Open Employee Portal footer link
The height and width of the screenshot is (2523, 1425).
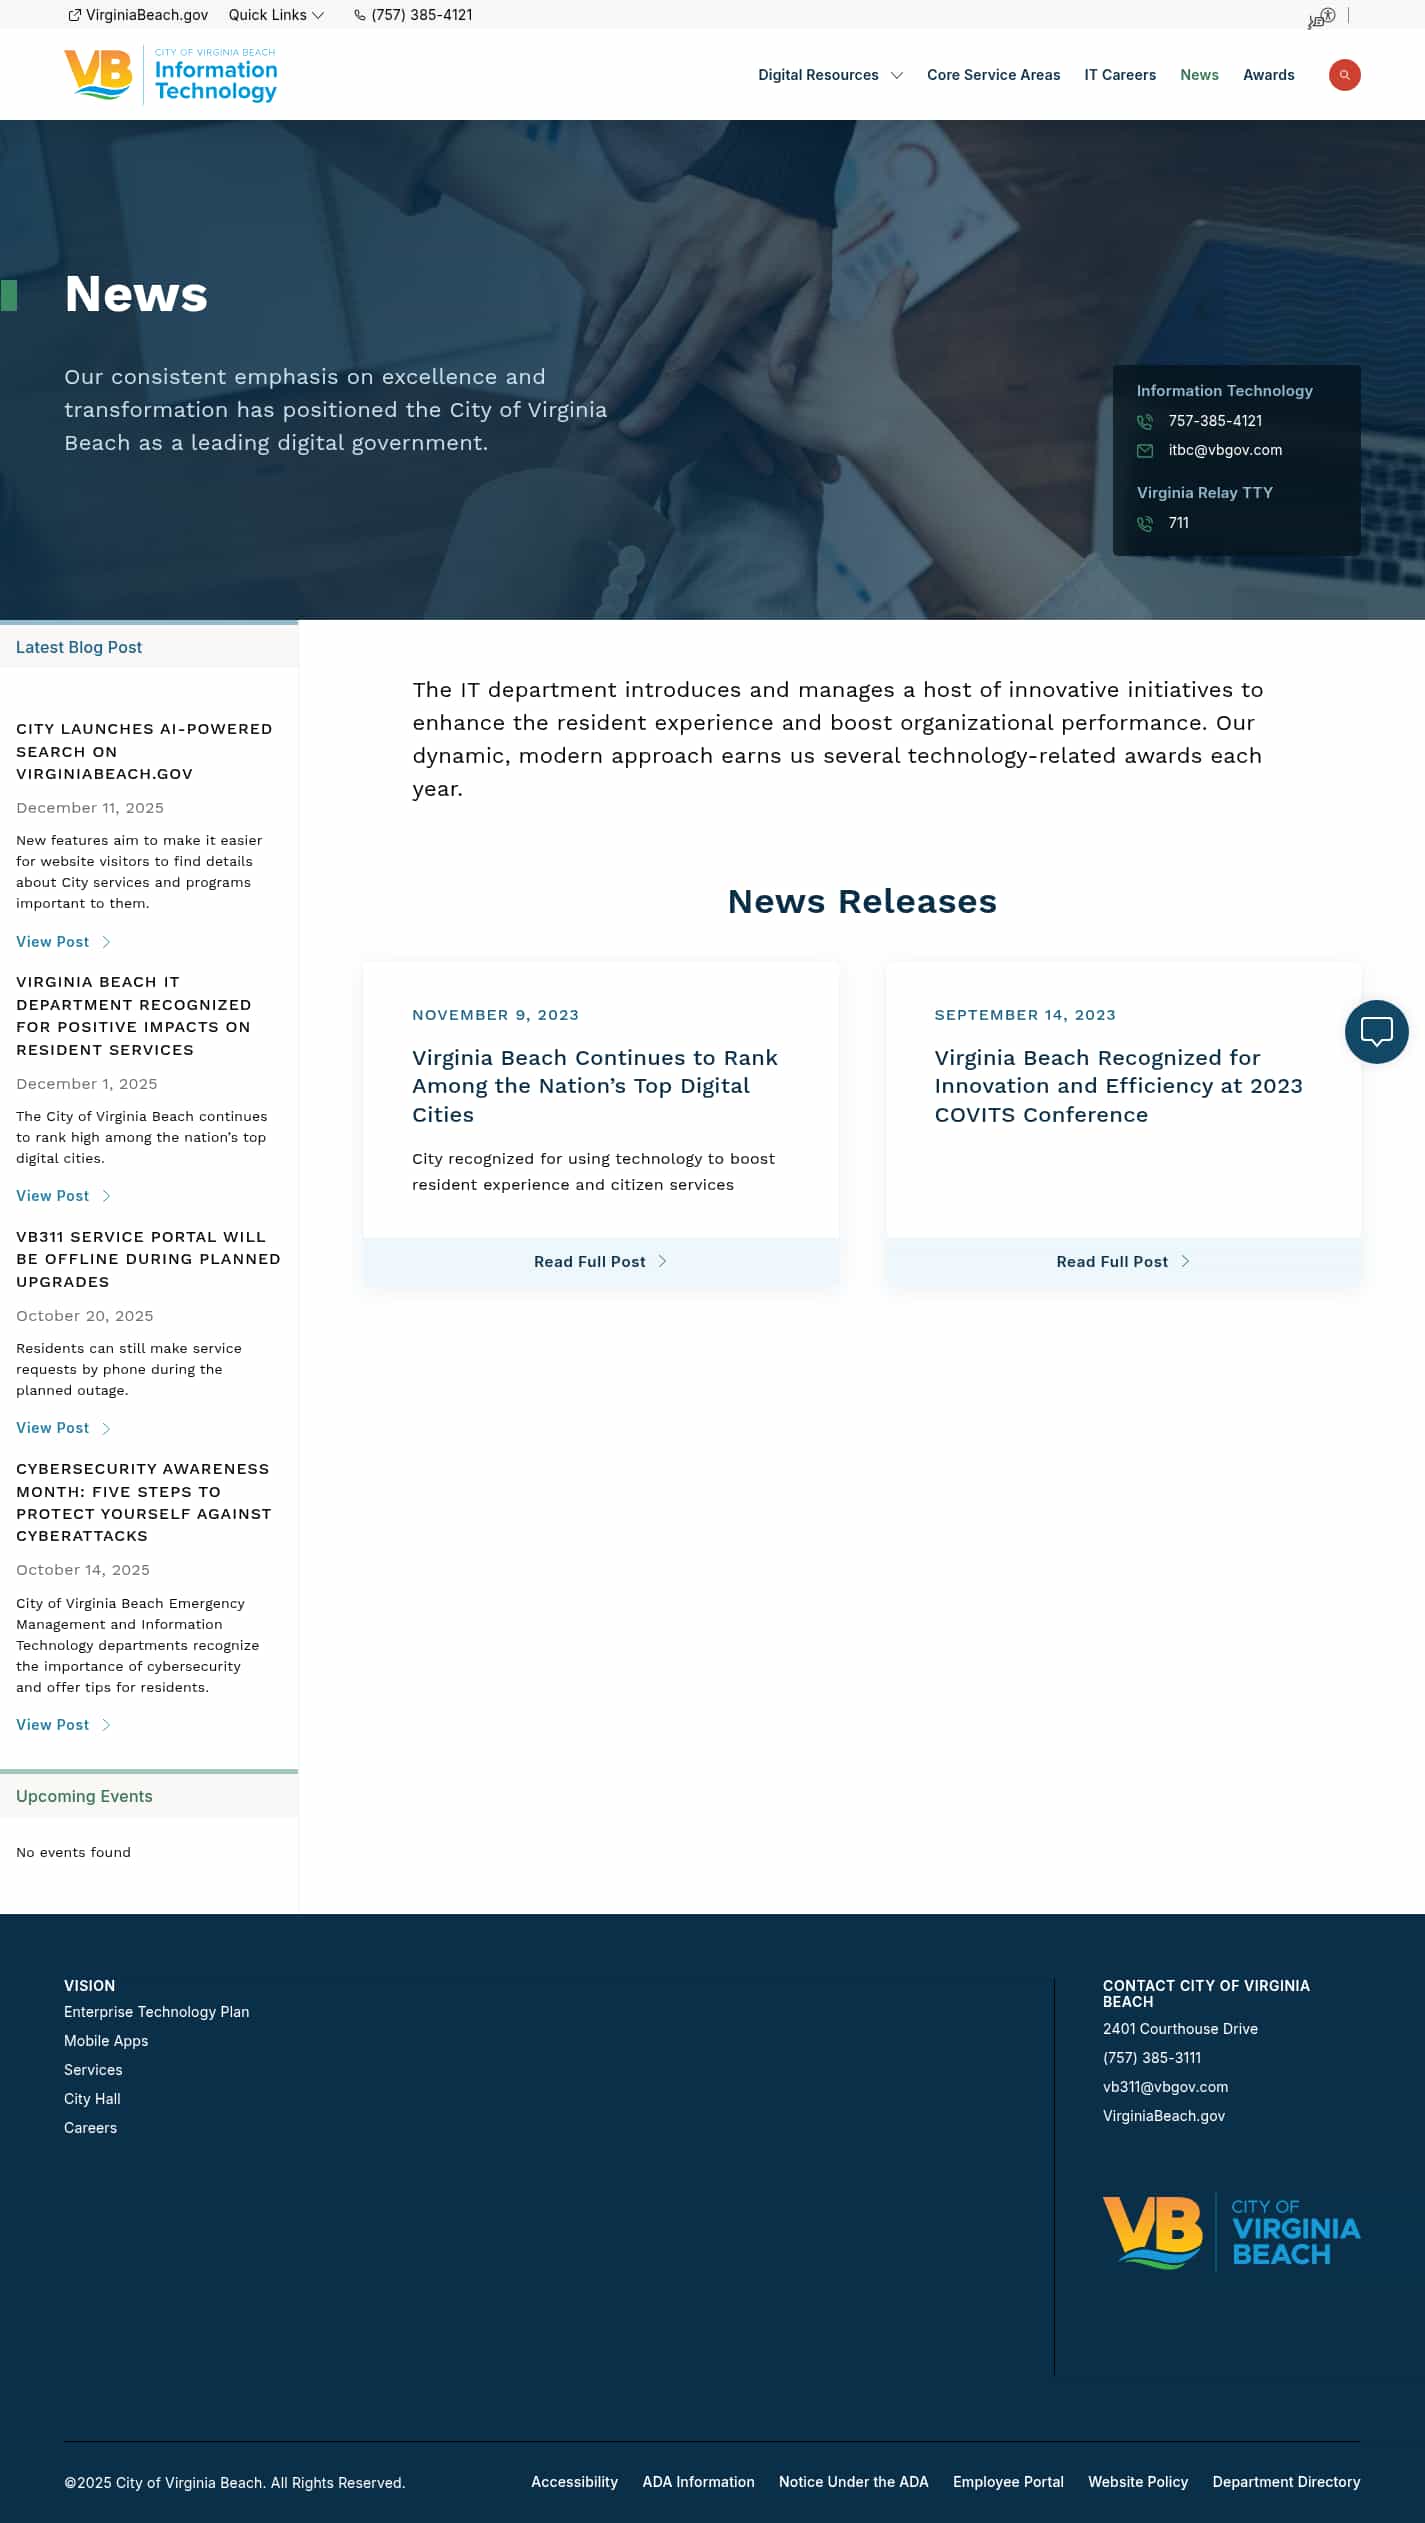1008,2482
